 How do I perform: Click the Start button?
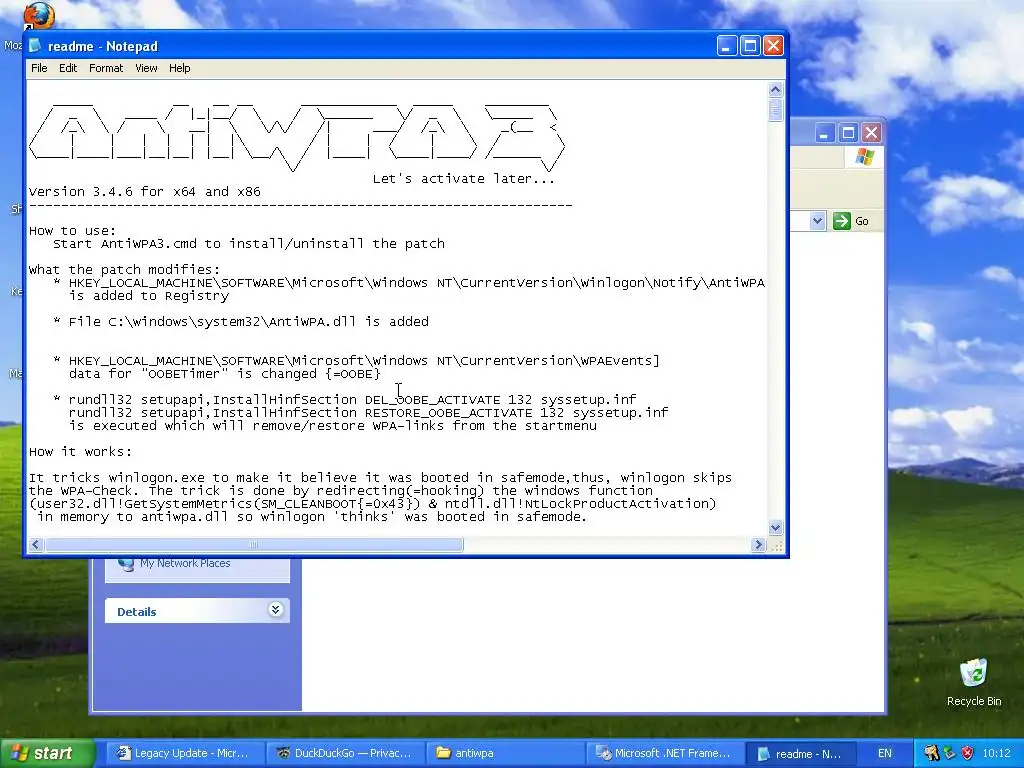click(46, 754)
